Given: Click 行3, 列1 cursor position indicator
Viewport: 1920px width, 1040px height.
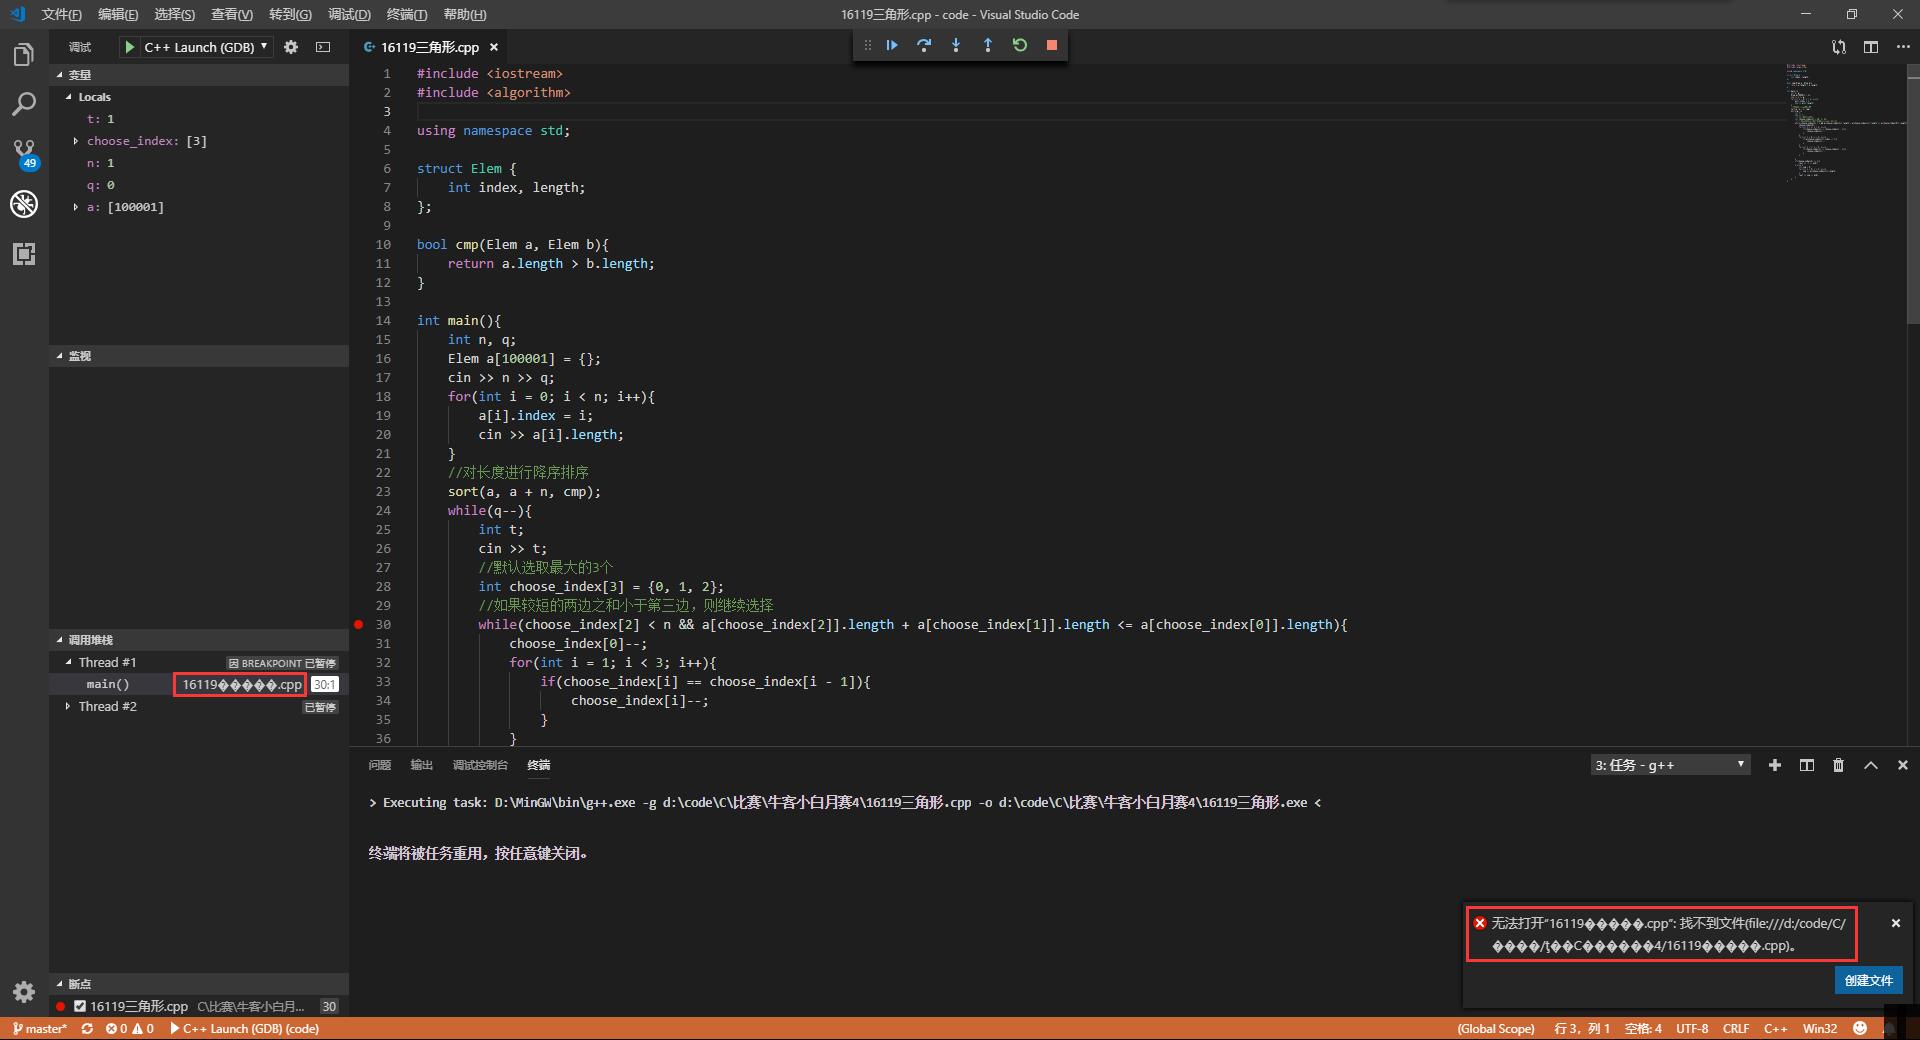Looking at the screenshot, I should click(1584, 1028).
